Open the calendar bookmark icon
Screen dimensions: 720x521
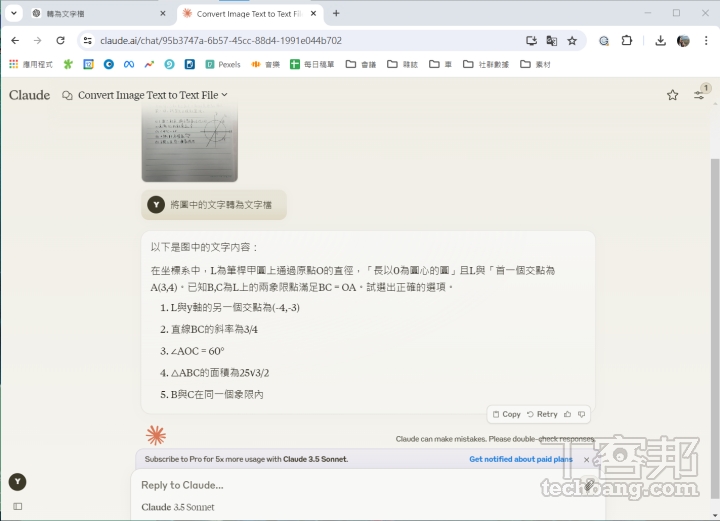coord(88,64)
